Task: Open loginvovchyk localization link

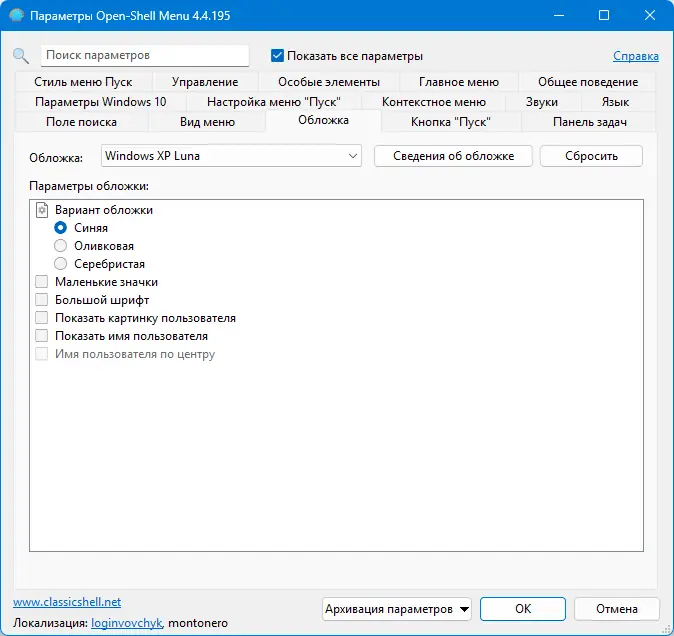Action: [x=127, y=623]
